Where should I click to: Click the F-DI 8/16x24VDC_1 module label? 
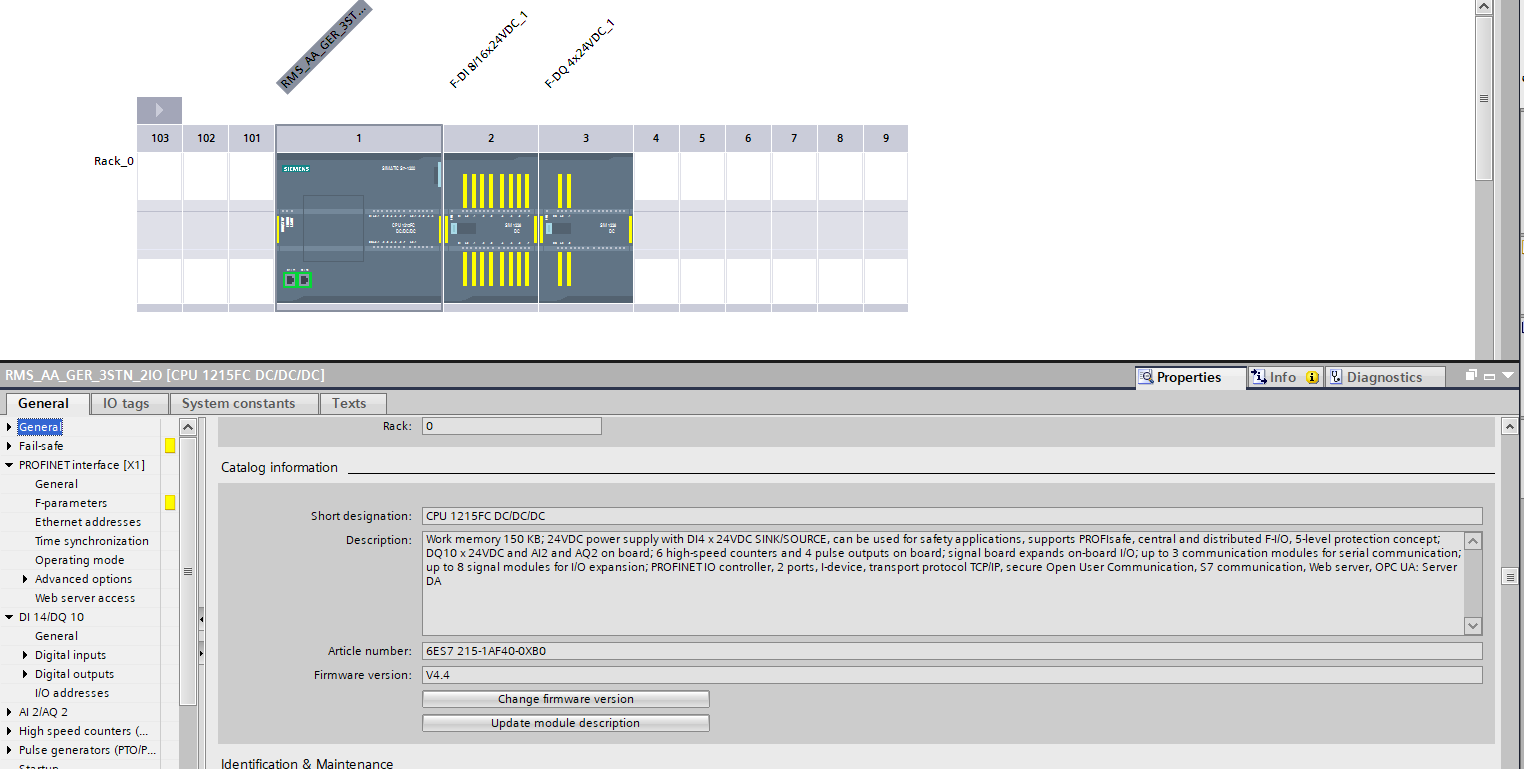[488, 50]
